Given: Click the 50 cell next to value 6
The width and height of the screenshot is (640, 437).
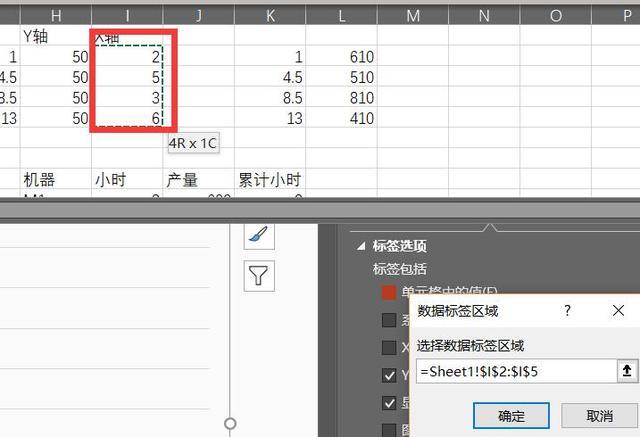Looking at the screenshot, I should click(56, 118).
